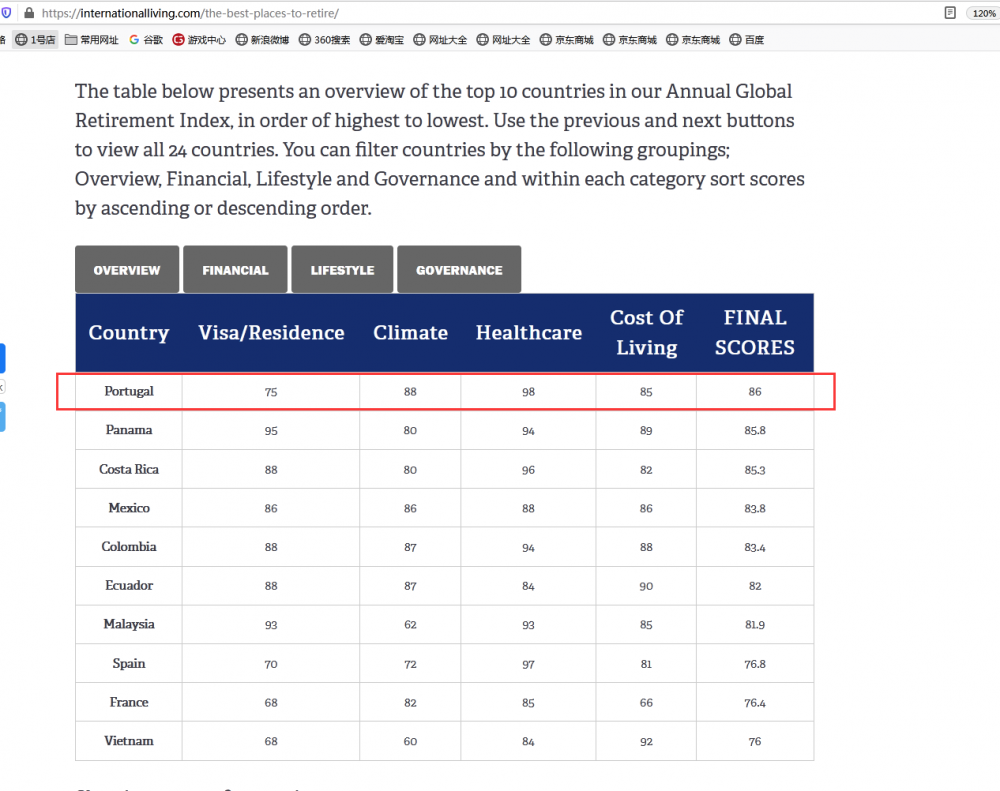Sort by the Cost Of Living column header

point(647,332)
